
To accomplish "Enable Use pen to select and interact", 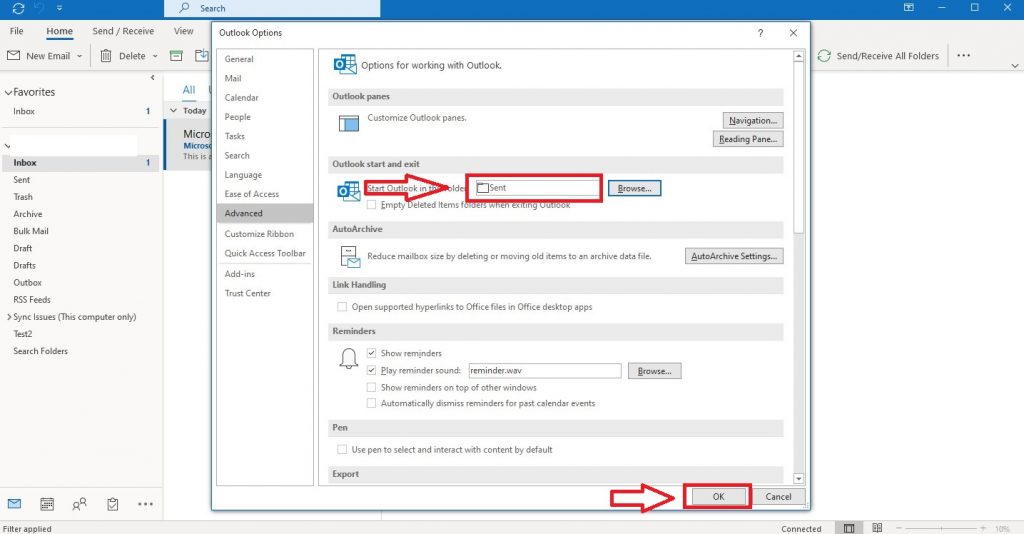I will click(342, 450).
